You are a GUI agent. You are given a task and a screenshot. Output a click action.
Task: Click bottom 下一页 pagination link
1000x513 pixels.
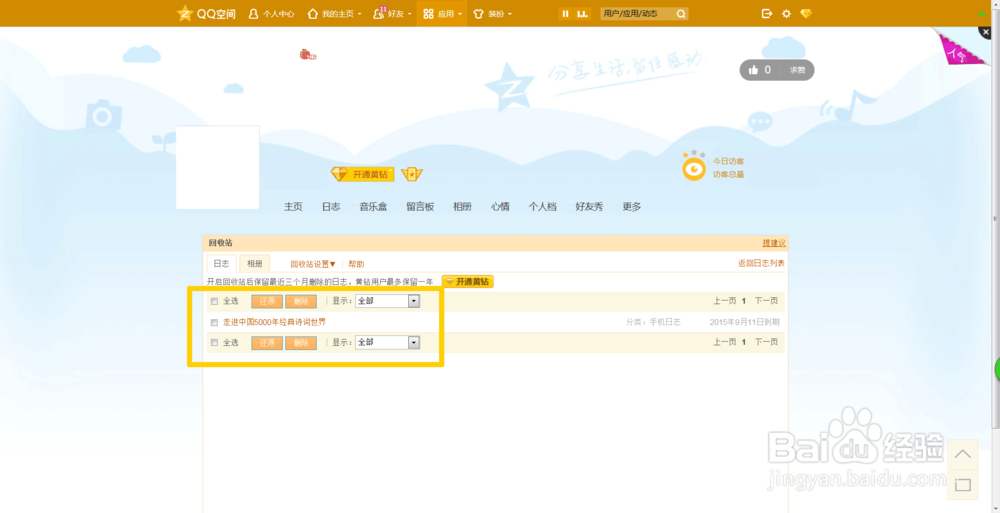[x=767, y=342]
